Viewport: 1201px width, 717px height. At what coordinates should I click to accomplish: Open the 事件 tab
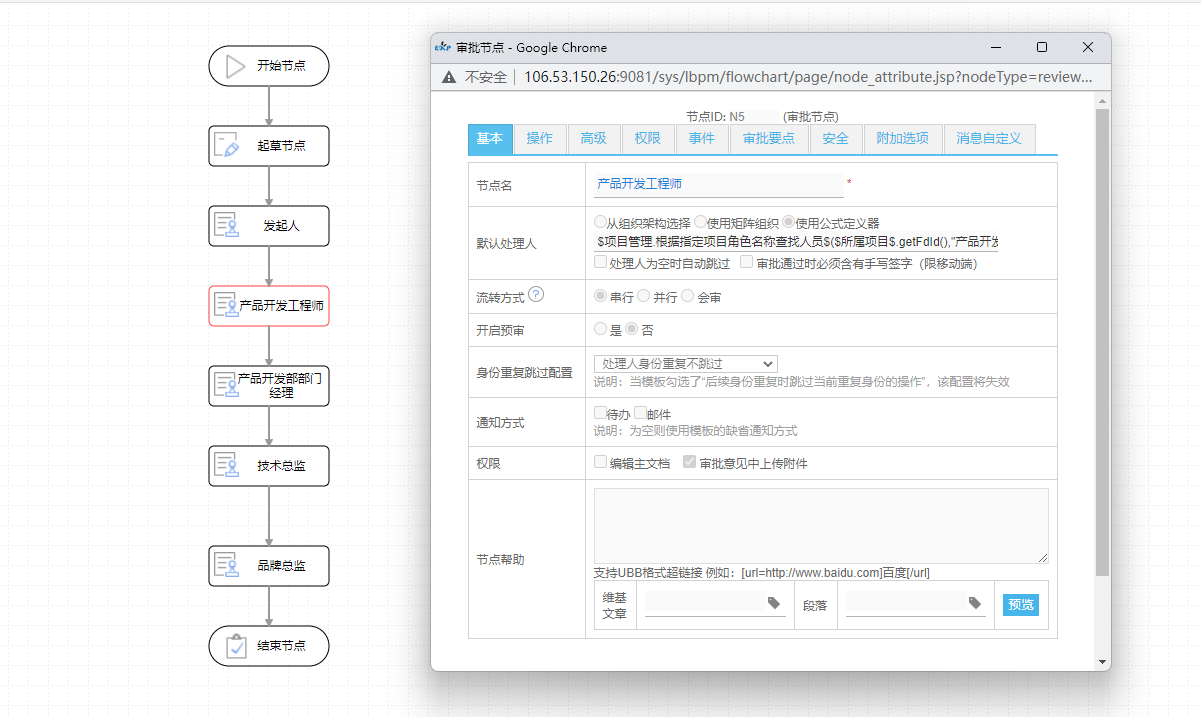tap(702, 139)
